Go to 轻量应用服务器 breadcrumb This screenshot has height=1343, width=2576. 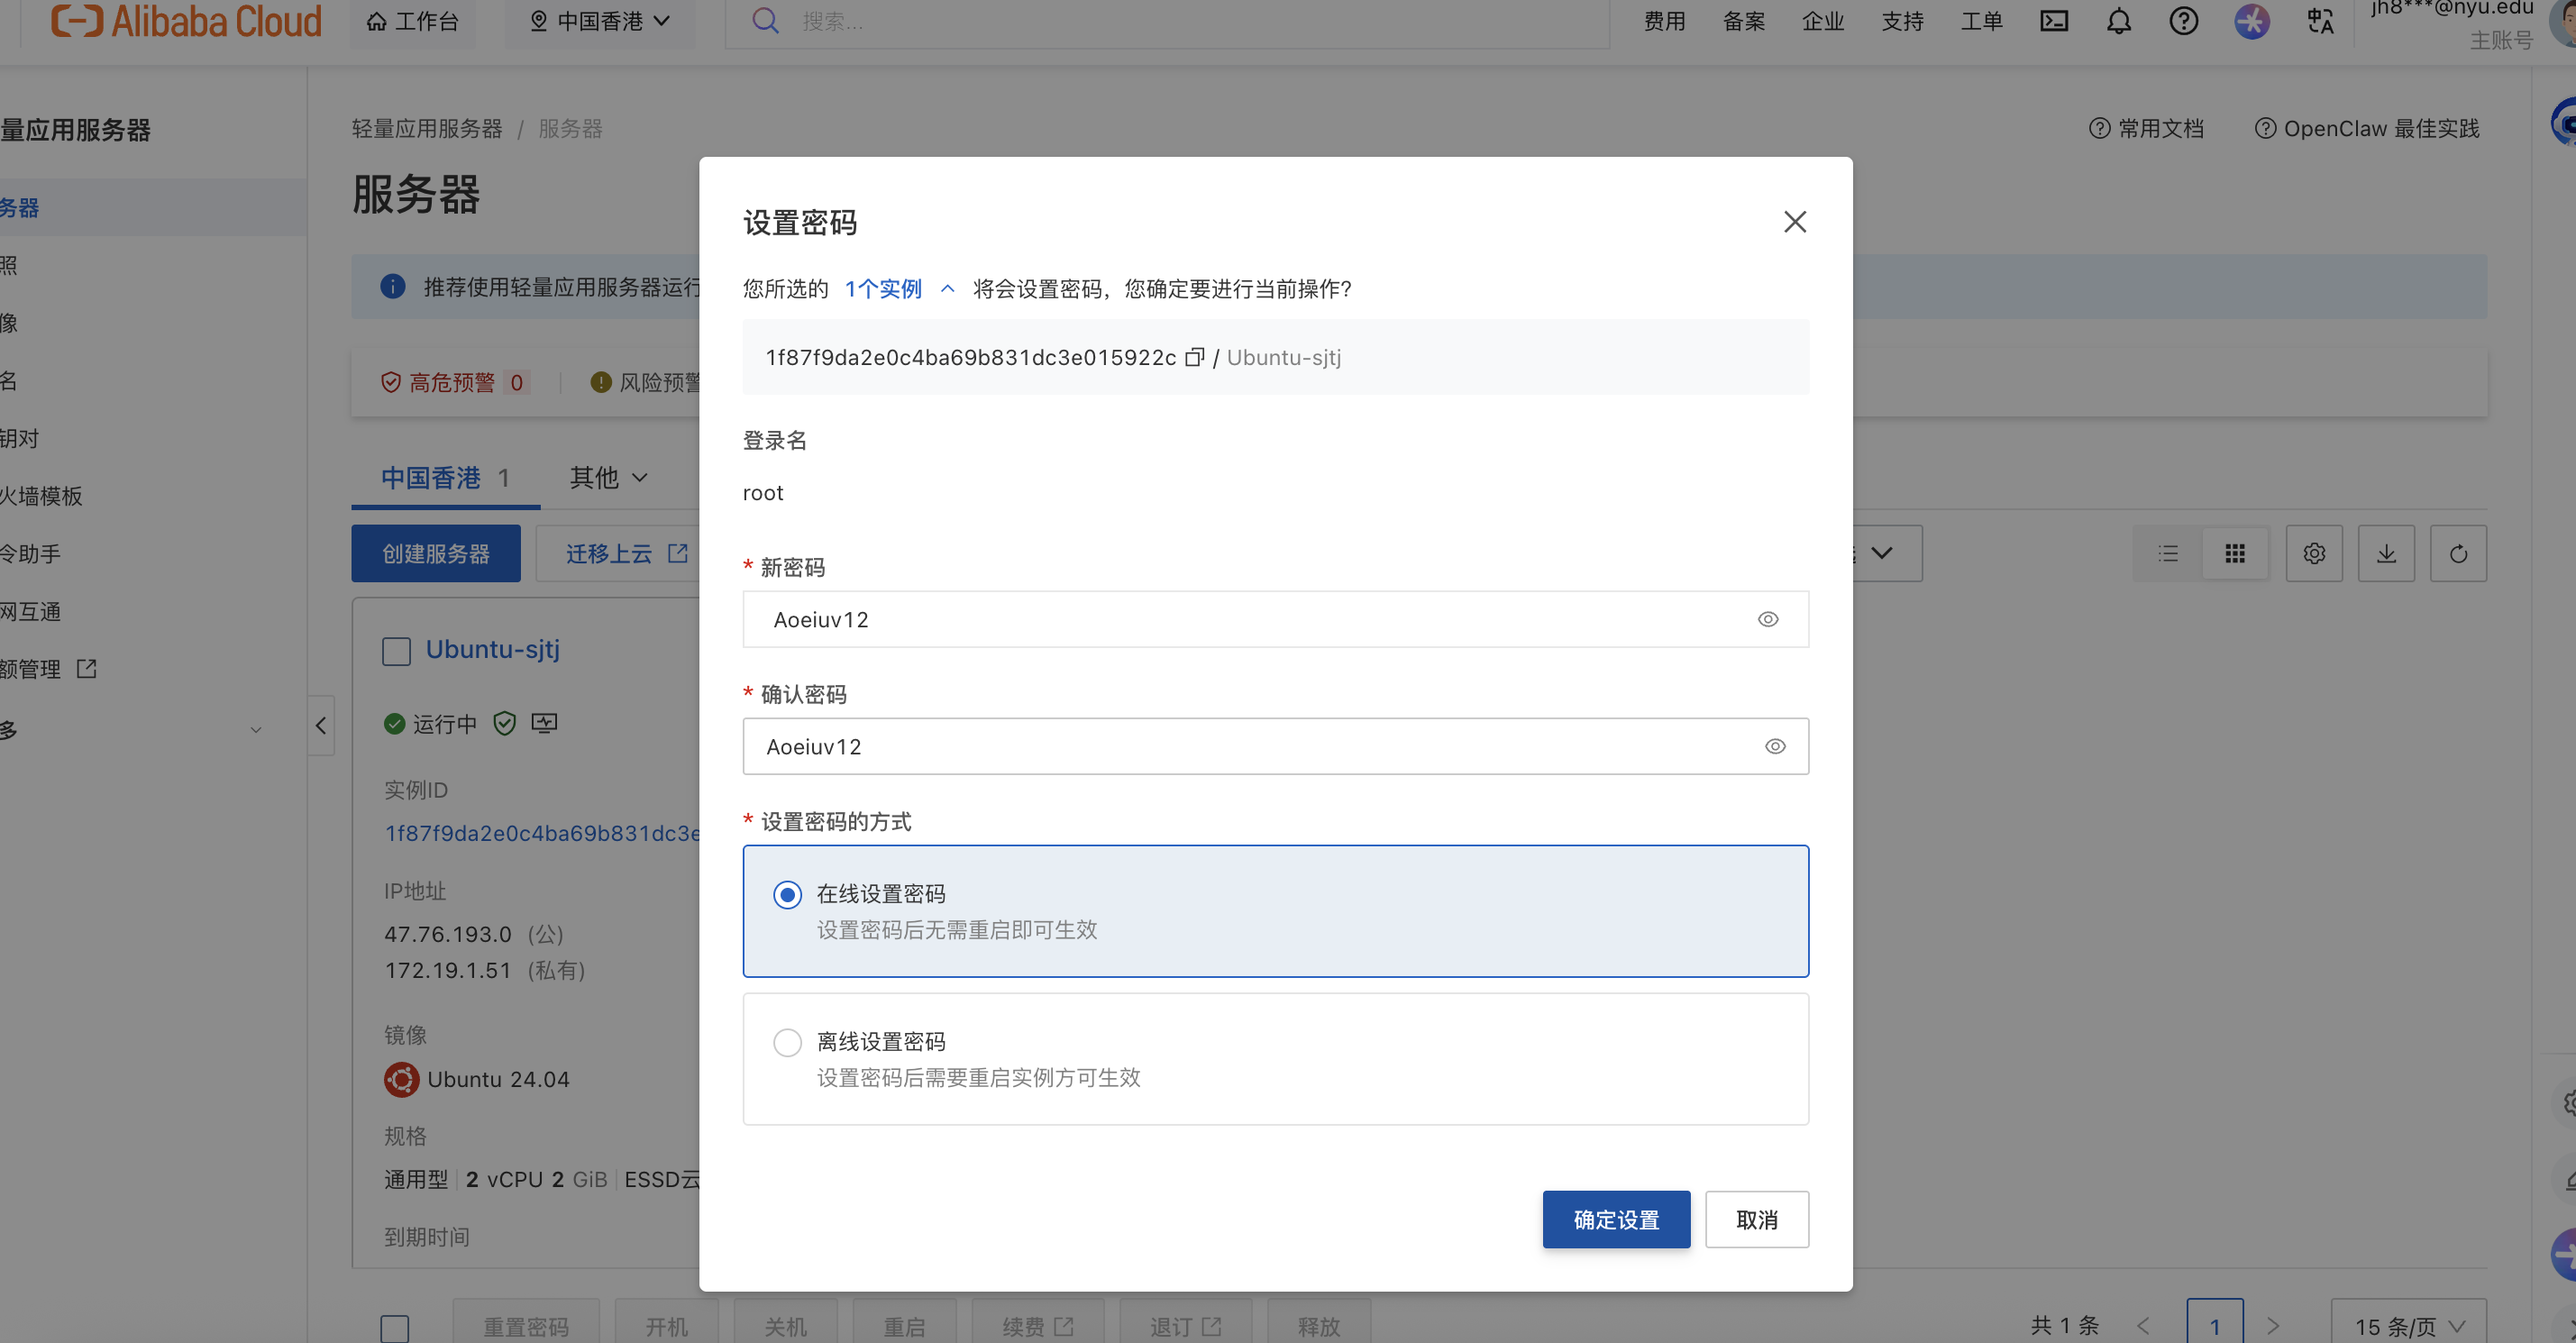click(427, 129)
